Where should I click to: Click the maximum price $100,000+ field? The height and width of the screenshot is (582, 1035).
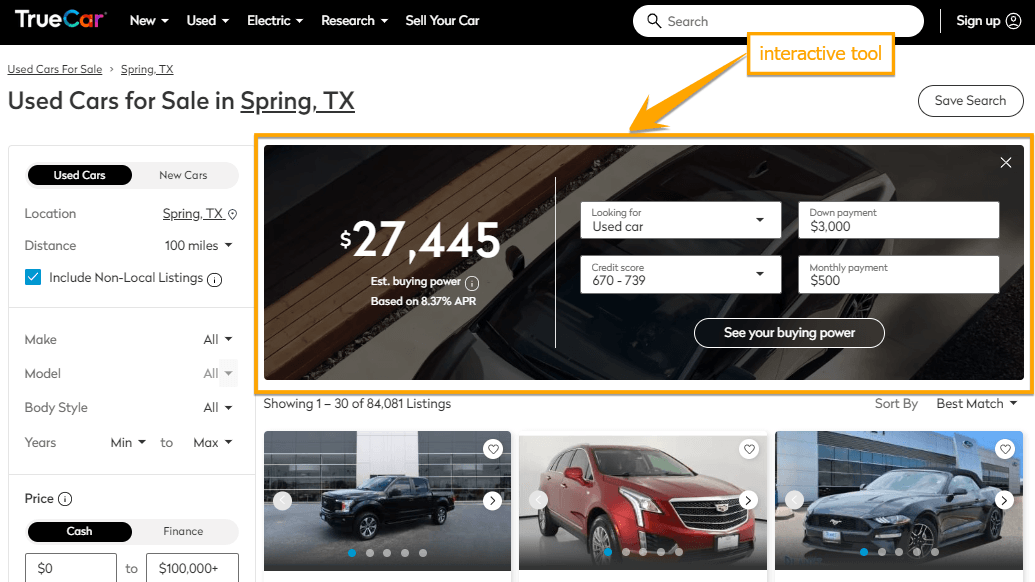click(192, 568)
